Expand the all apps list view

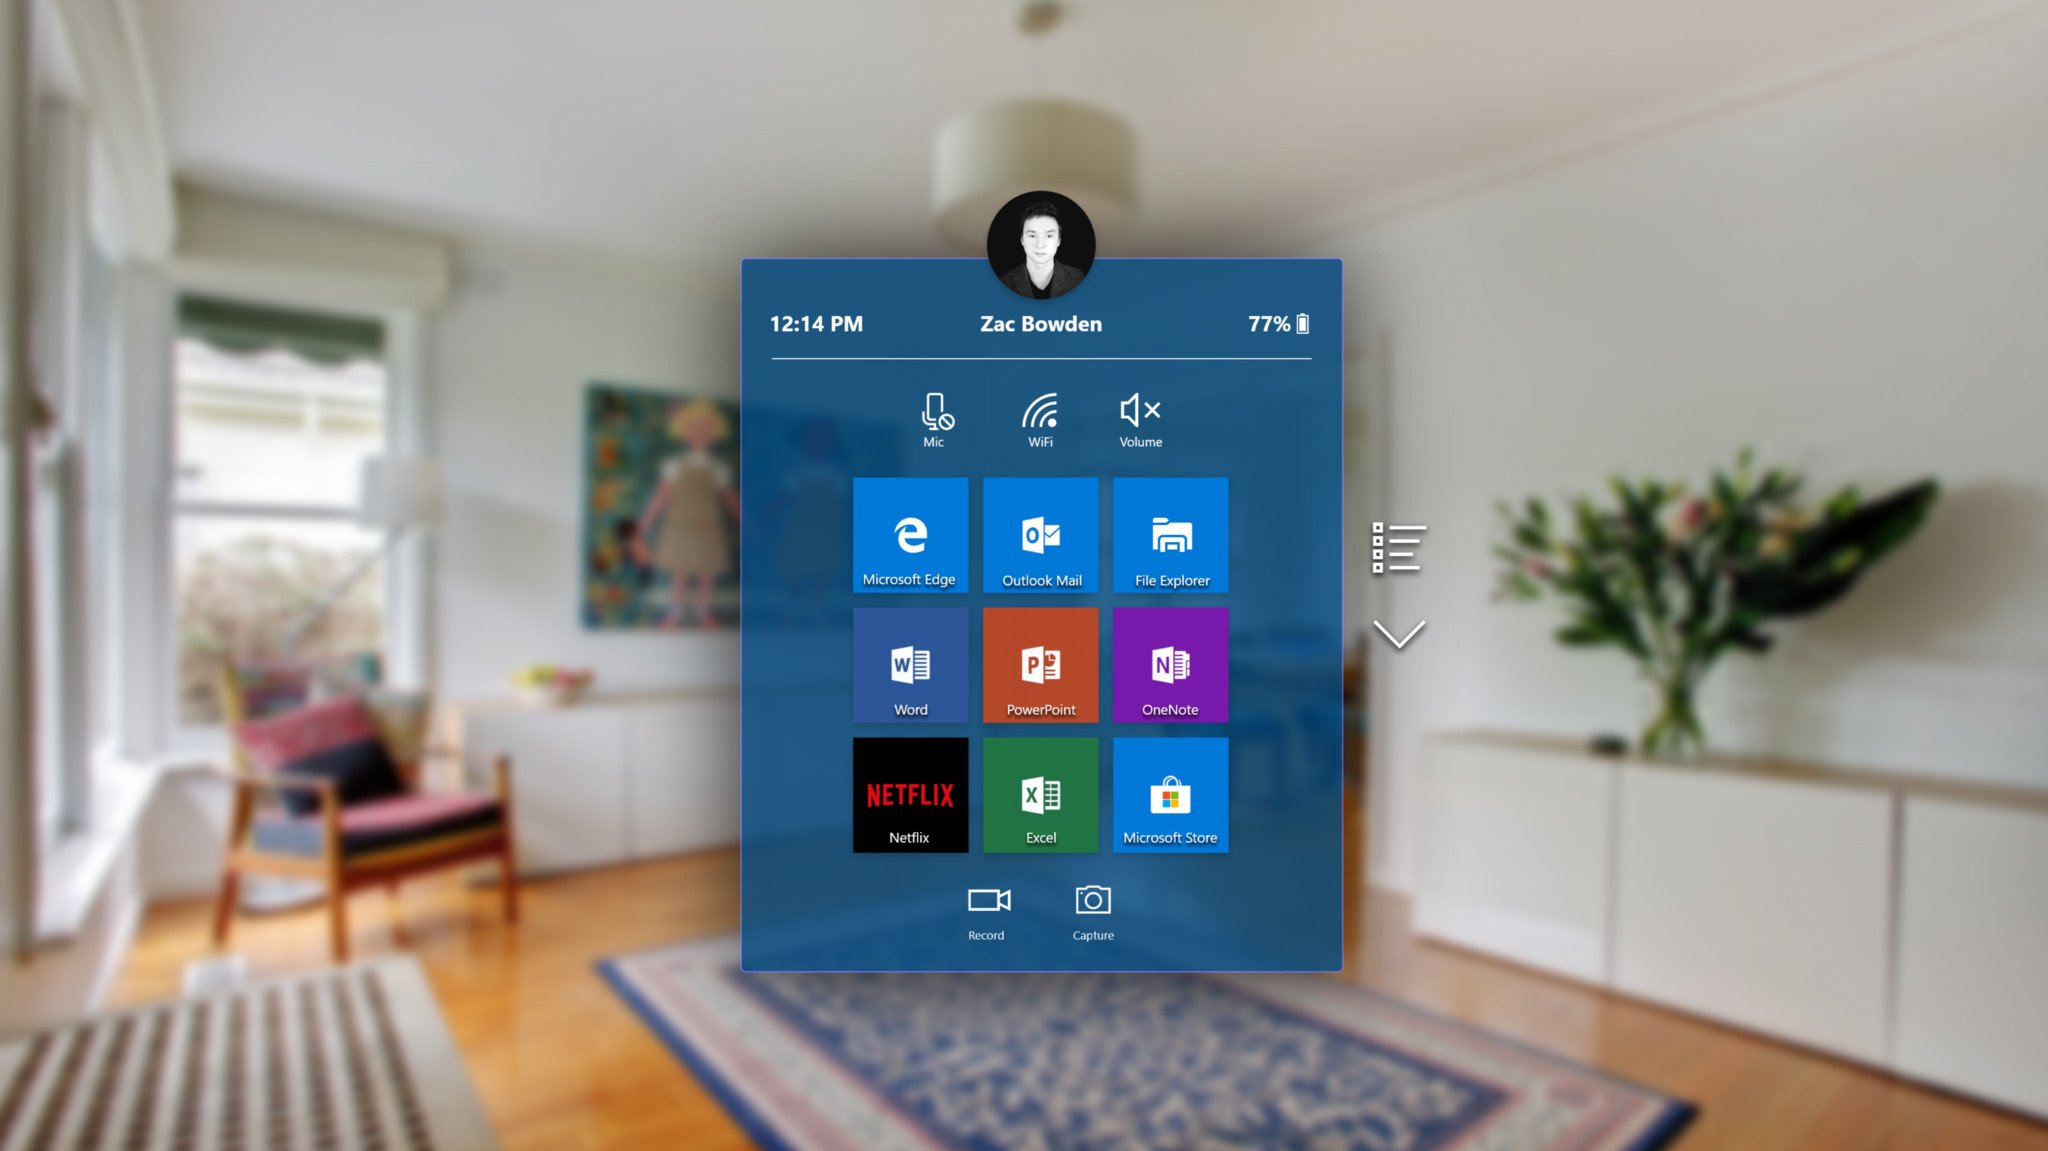pos(1398,550)
